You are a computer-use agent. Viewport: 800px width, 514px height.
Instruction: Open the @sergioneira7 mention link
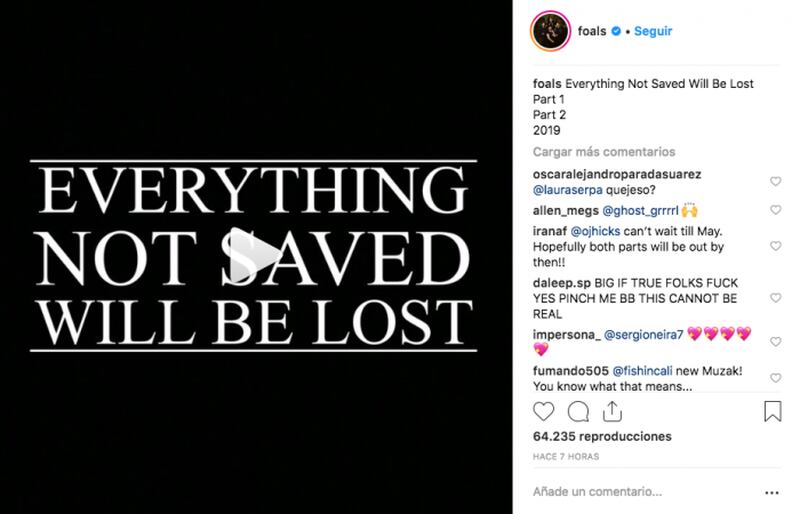pos(643,335)
